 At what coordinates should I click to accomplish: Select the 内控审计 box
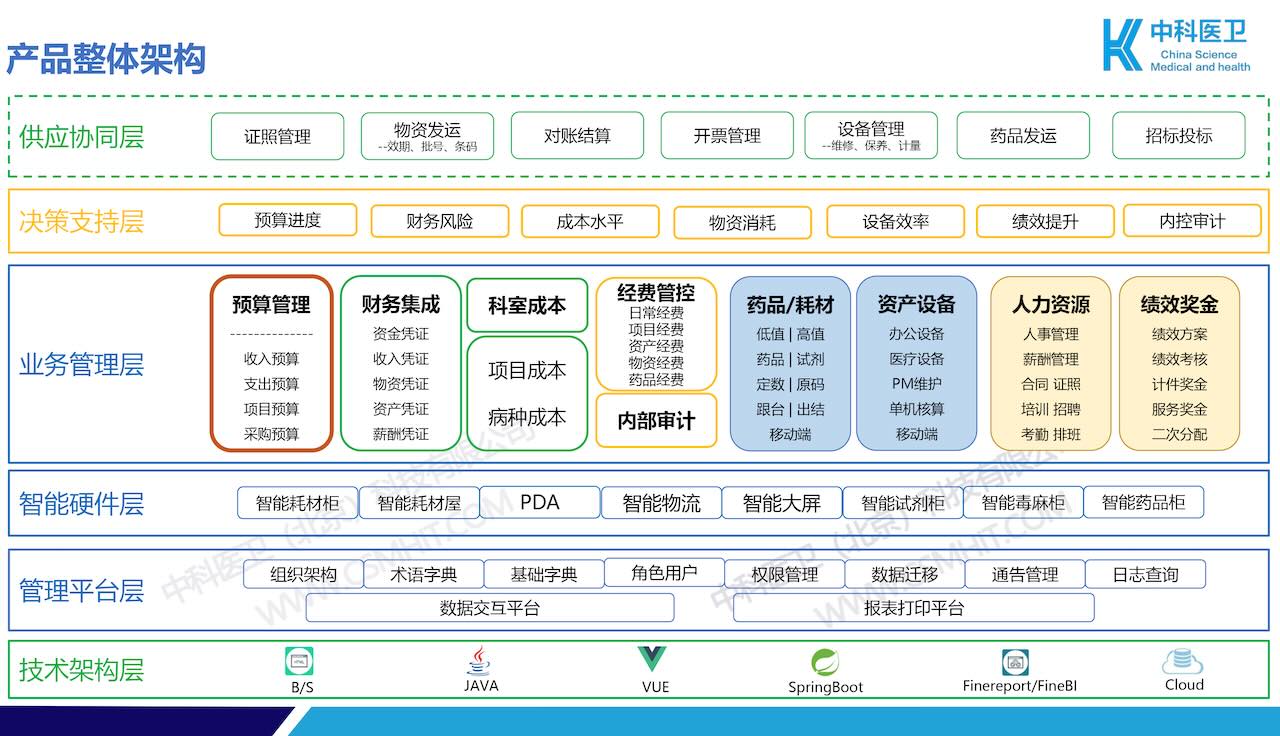[1192, 220]
